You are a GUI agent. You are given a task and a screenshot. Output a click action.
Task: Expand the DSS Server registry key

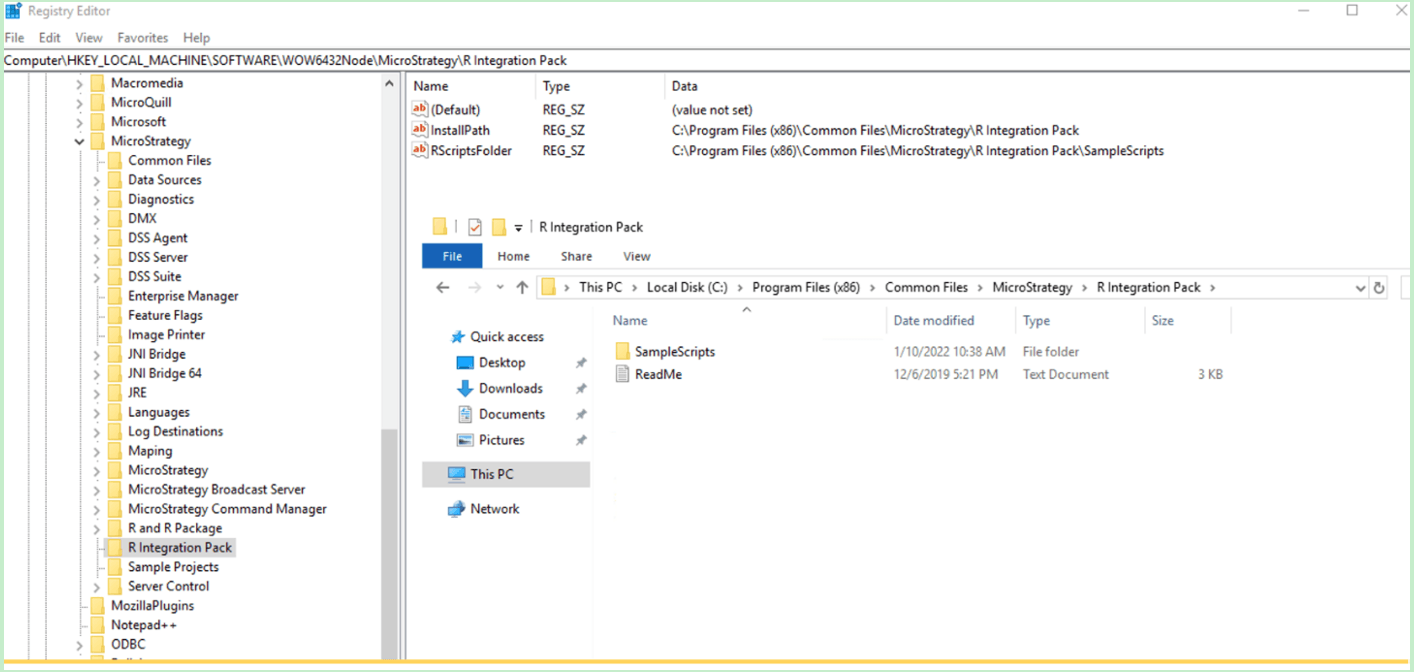tap(97, 258)
